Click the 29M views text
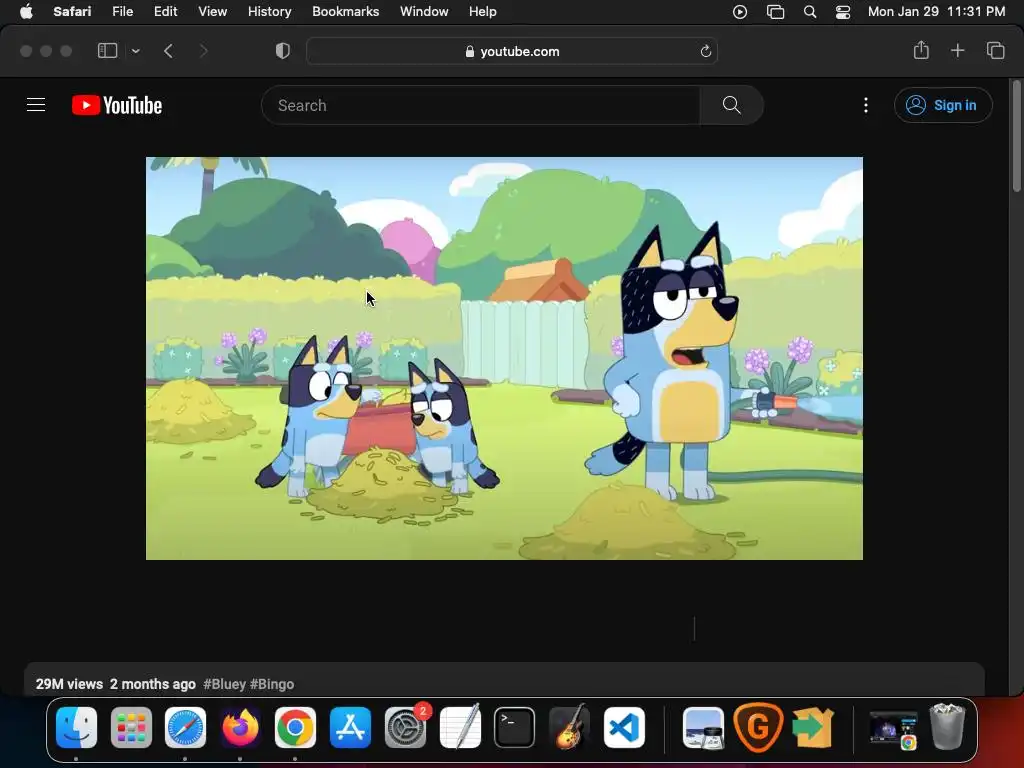This screenshot has width=1024, height=768. [x=69, y=684]
